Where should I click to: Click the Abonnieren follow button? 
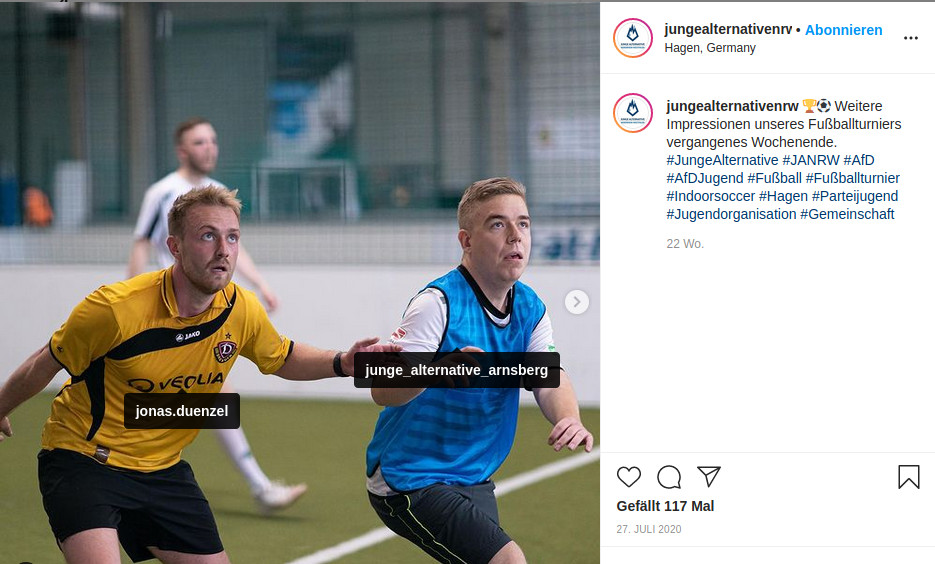tap(843, 30)
